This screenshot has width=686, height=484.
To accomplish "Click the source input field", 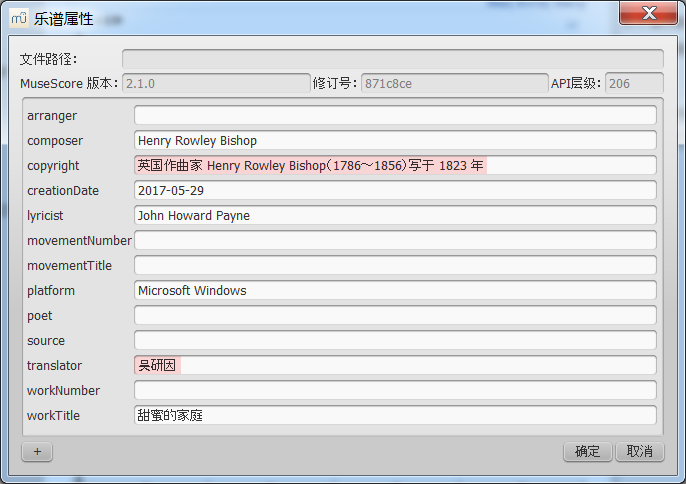I will (395, 341).
